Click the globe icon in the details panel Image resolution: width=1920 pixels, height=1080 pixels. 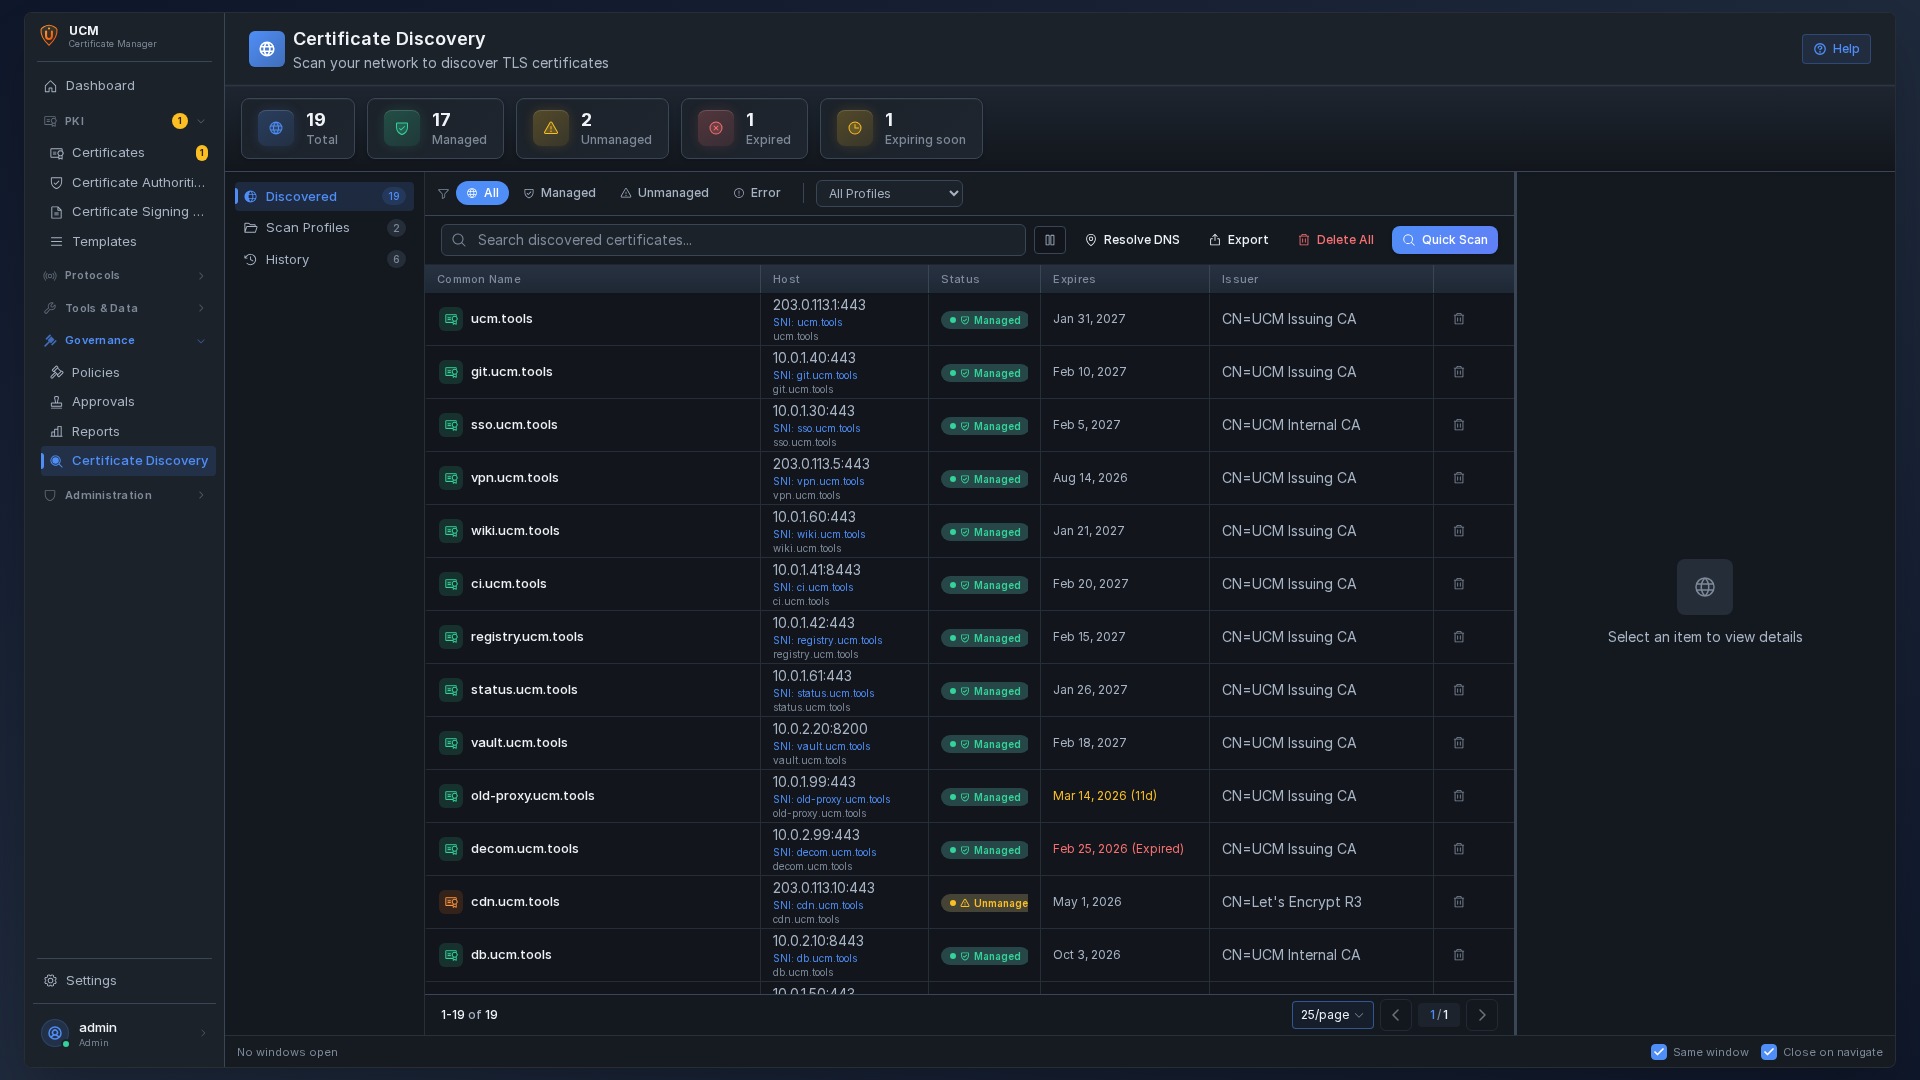pos(1705,587)
